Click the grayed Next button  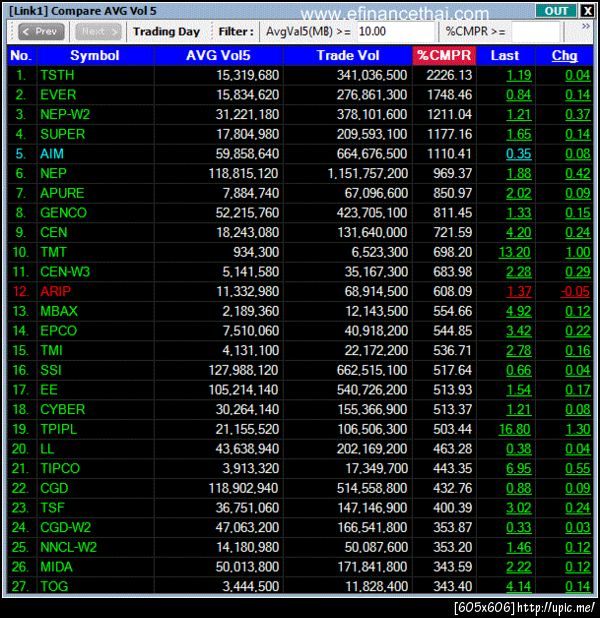tap(99, 32)
